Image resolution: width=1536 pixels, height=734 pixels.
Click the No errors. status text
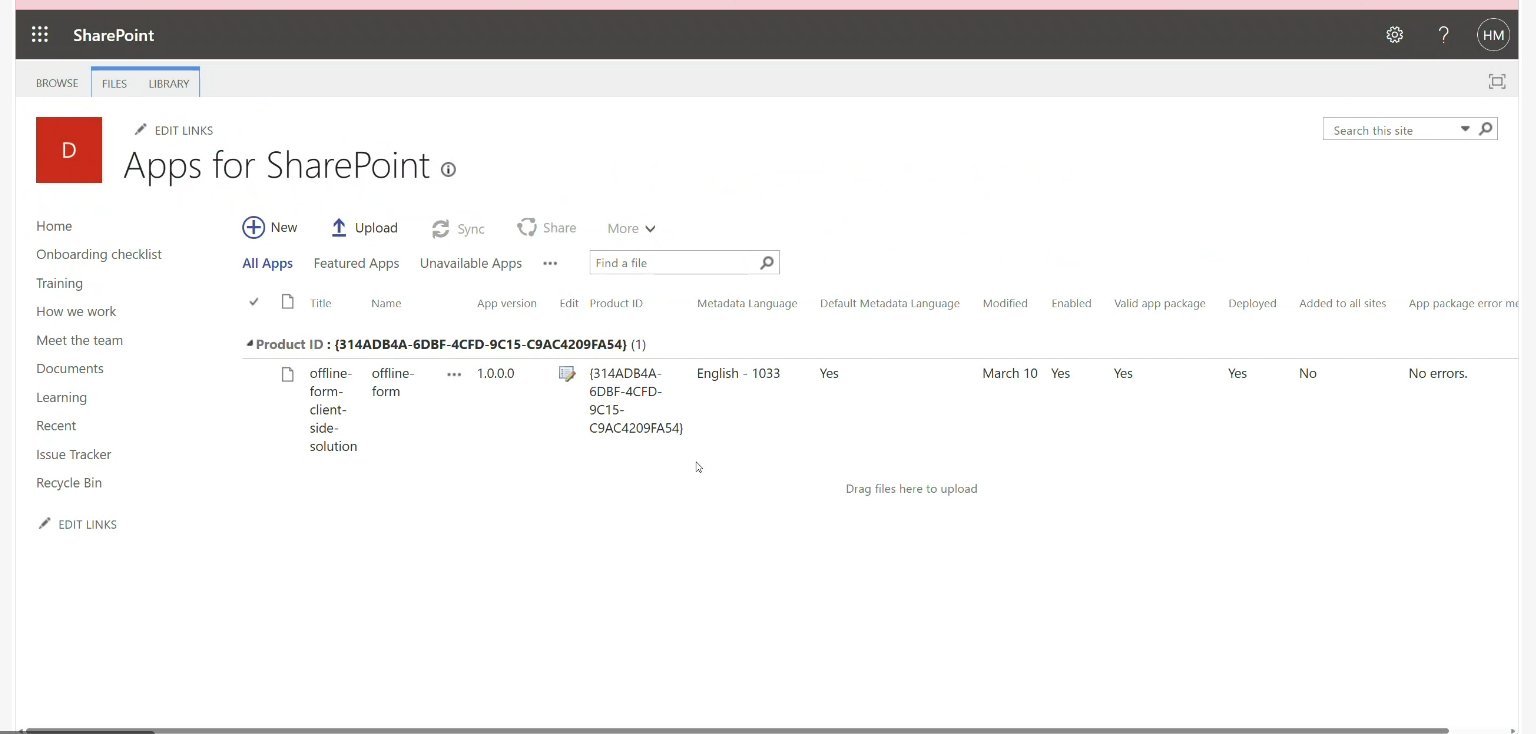pyautogui.click(x=1438, y=374)
